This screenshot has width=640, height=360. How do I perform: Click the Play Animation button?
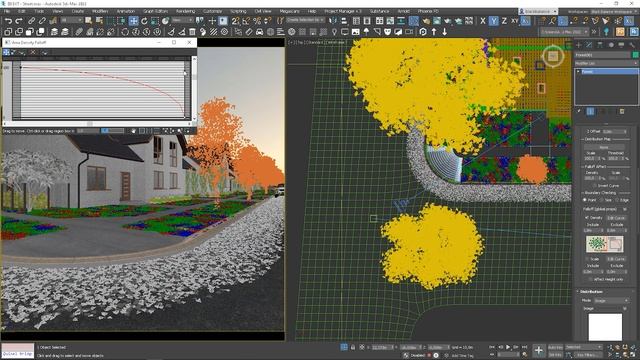[508, 347]
